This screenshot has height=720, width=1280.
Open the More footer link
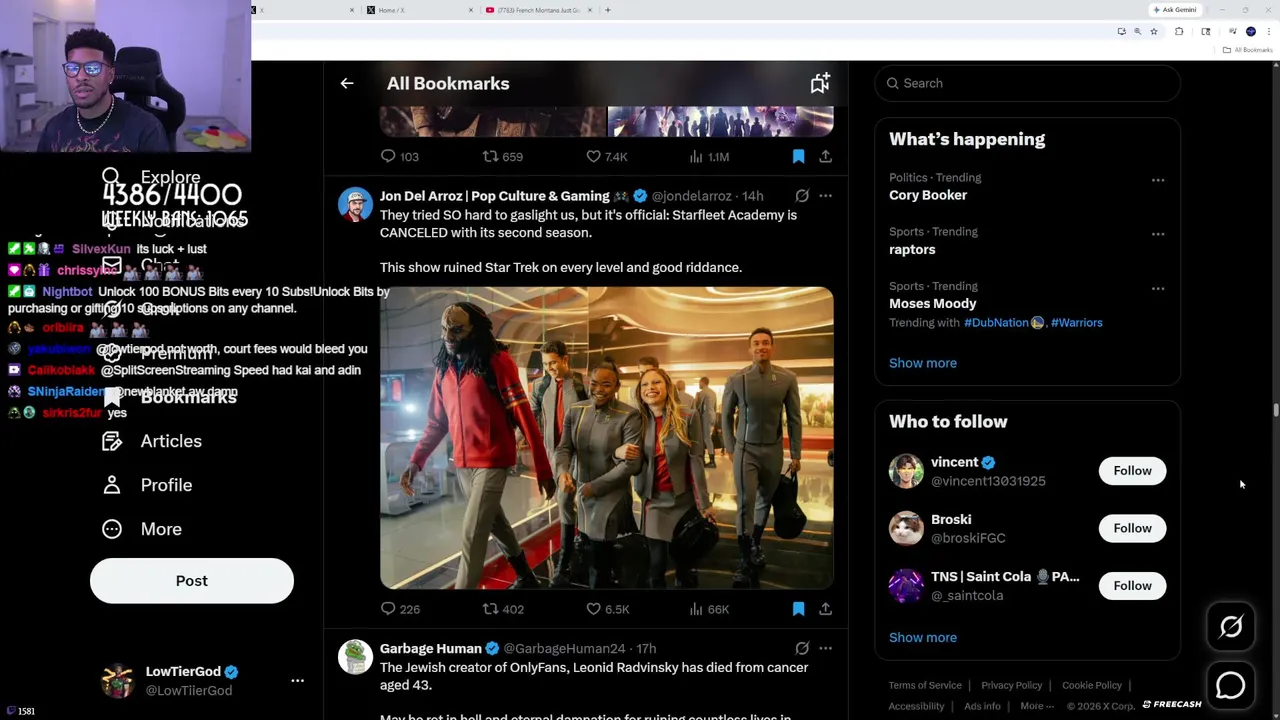click(1036, 706)
